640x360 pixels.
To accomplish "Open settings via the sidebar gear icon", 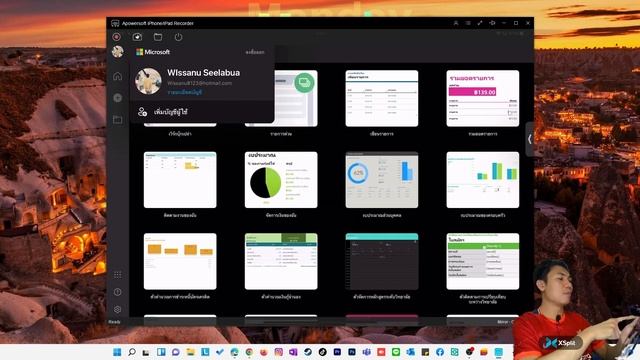I will (x=118, y=309).
